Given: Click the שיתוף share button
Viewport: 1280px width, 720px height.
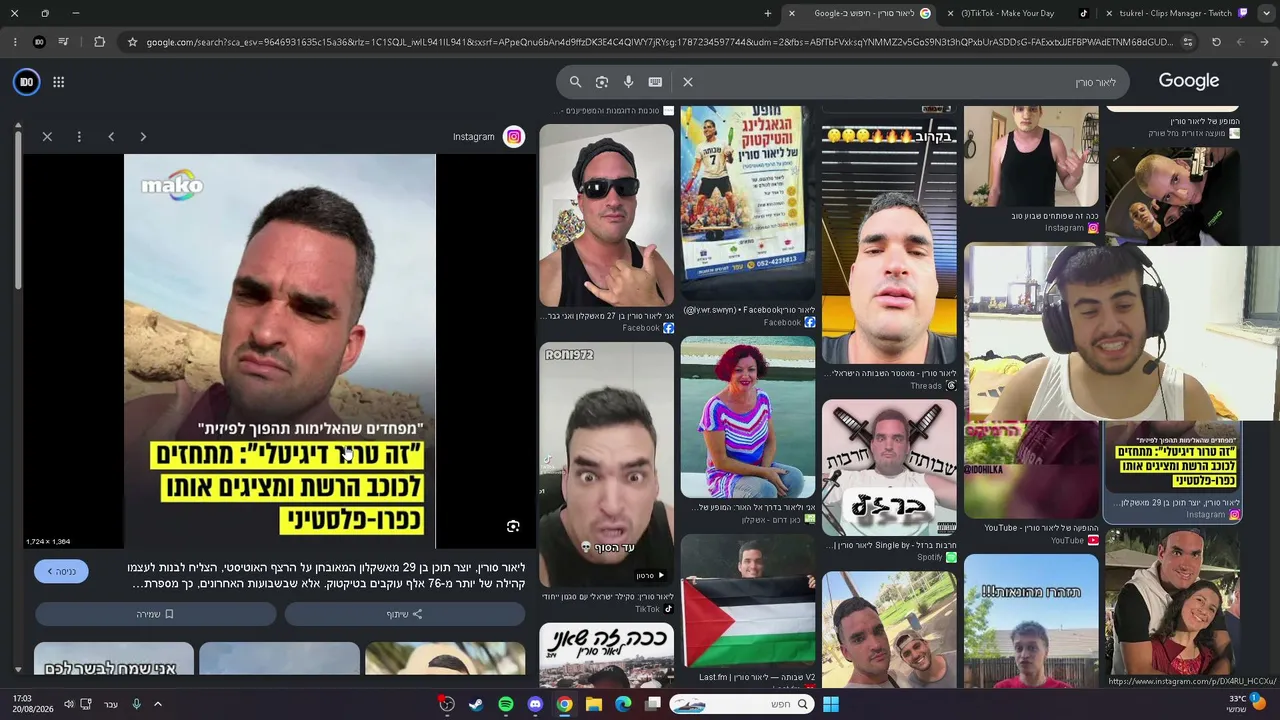Looking at the screenshot, I should tap(404, 614).
